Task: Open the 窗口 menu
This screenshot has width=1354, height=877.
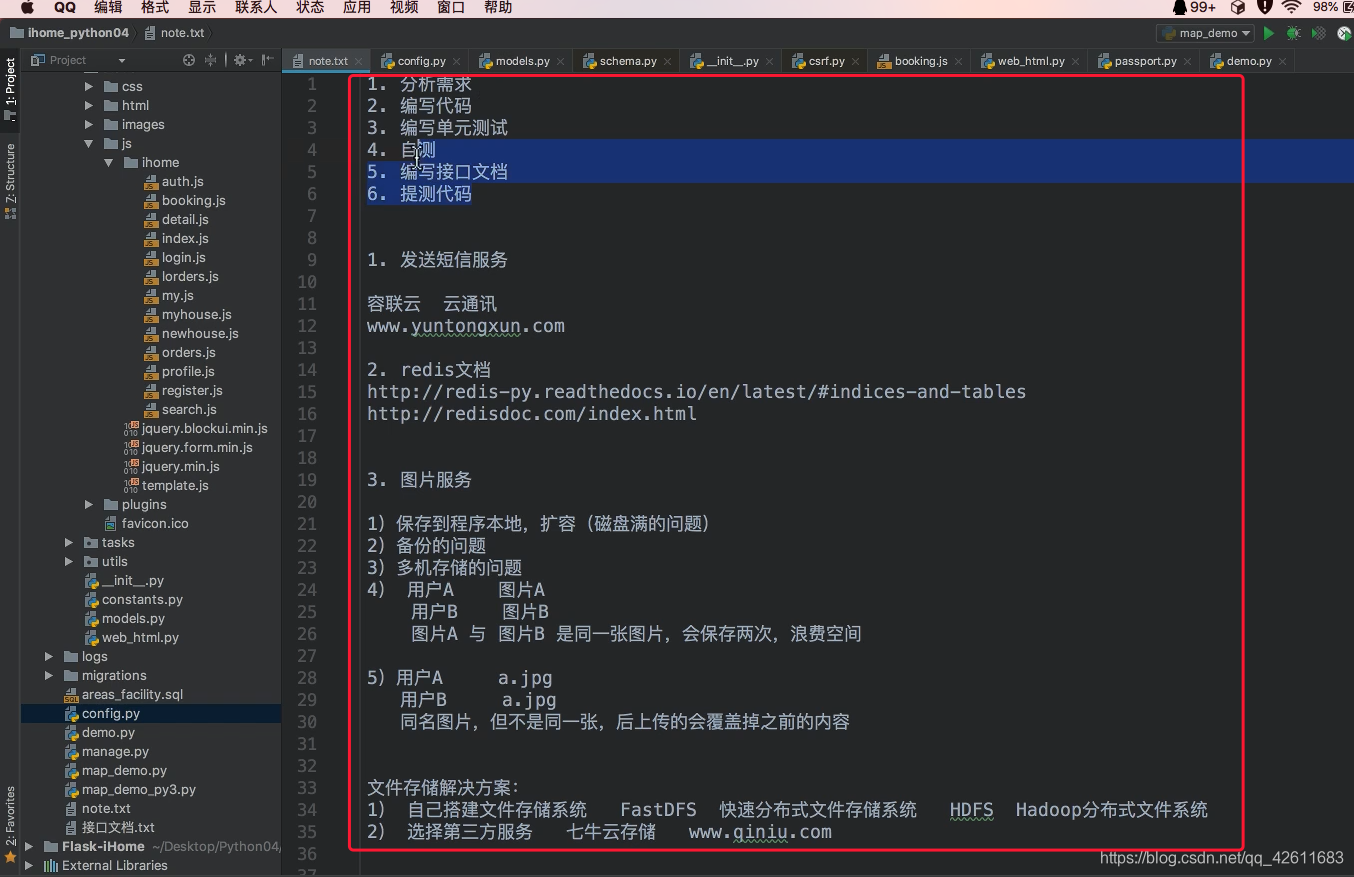Action: point(451,7)
